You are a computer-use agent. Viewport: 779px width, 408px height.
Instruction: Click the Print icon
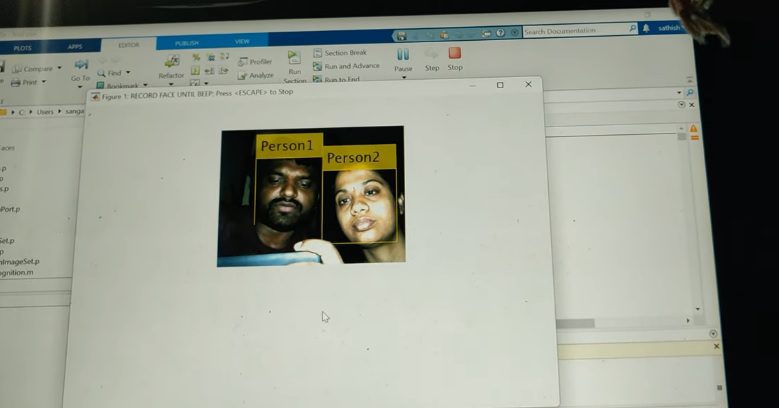point(16,82)
